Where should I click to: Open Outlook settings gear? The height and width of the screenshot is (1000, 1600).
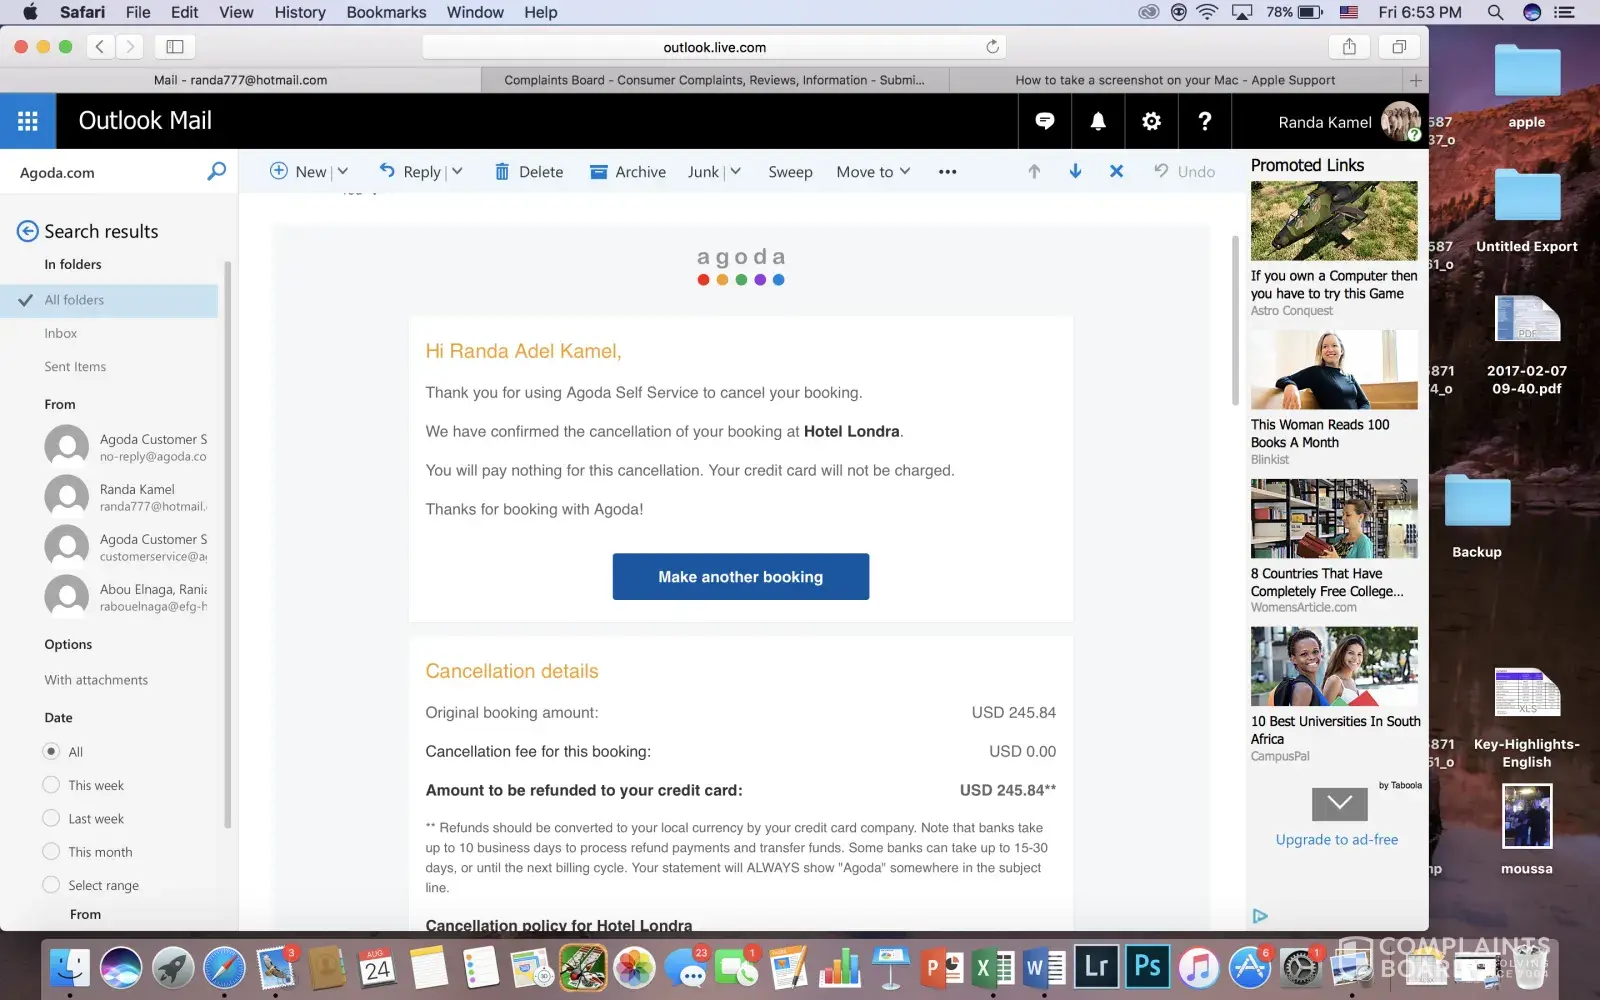1151,121
